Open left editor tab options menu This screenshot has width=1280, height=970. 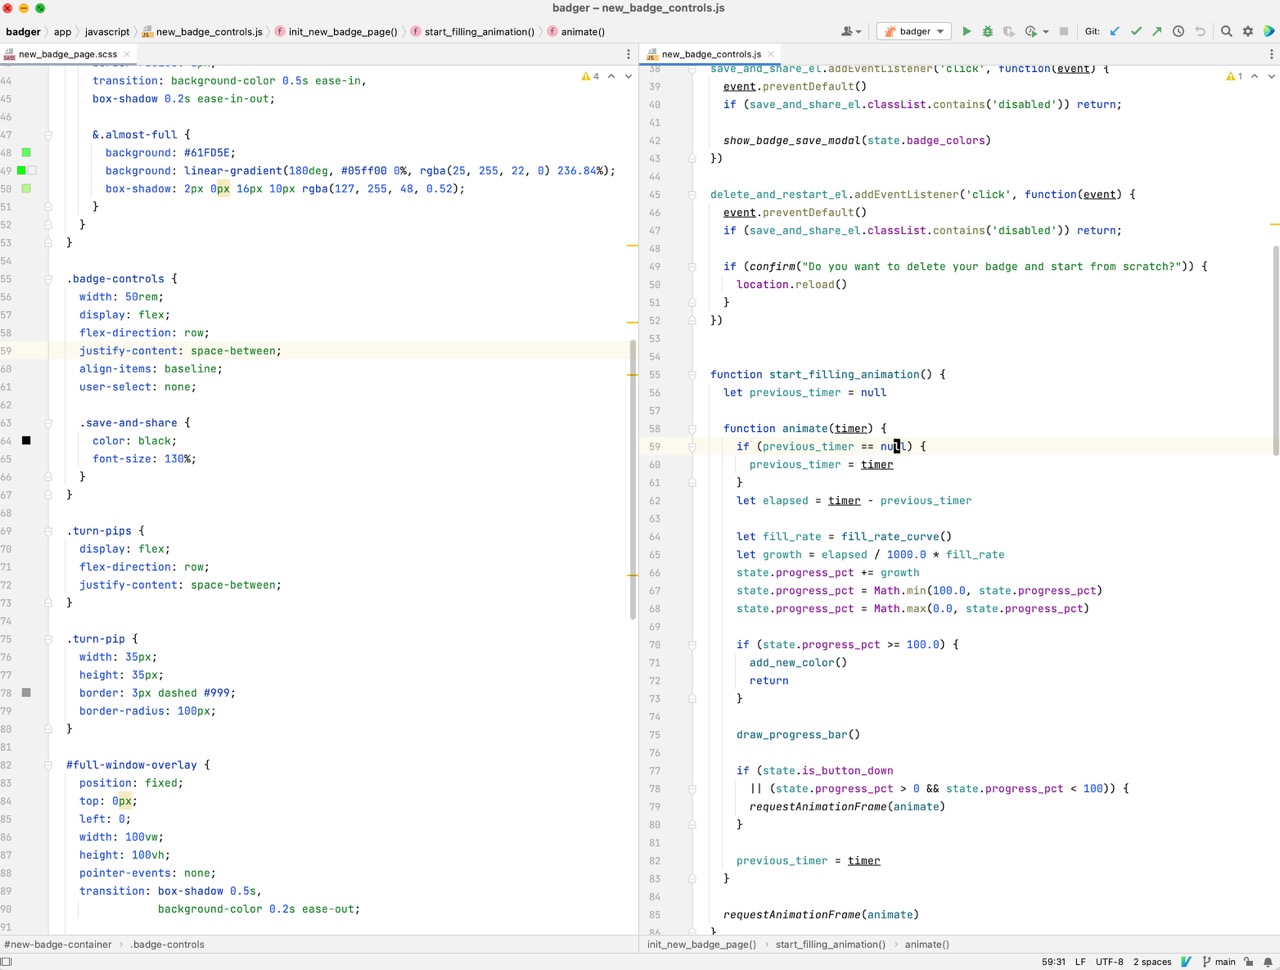628,54
